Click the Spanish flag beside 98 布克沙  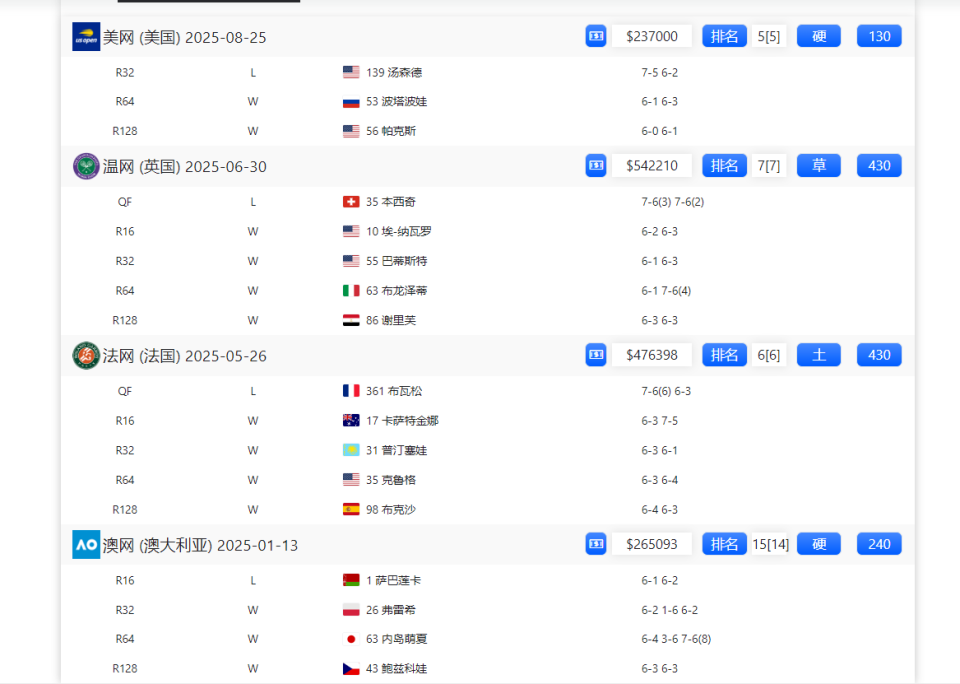coord(351,509)
